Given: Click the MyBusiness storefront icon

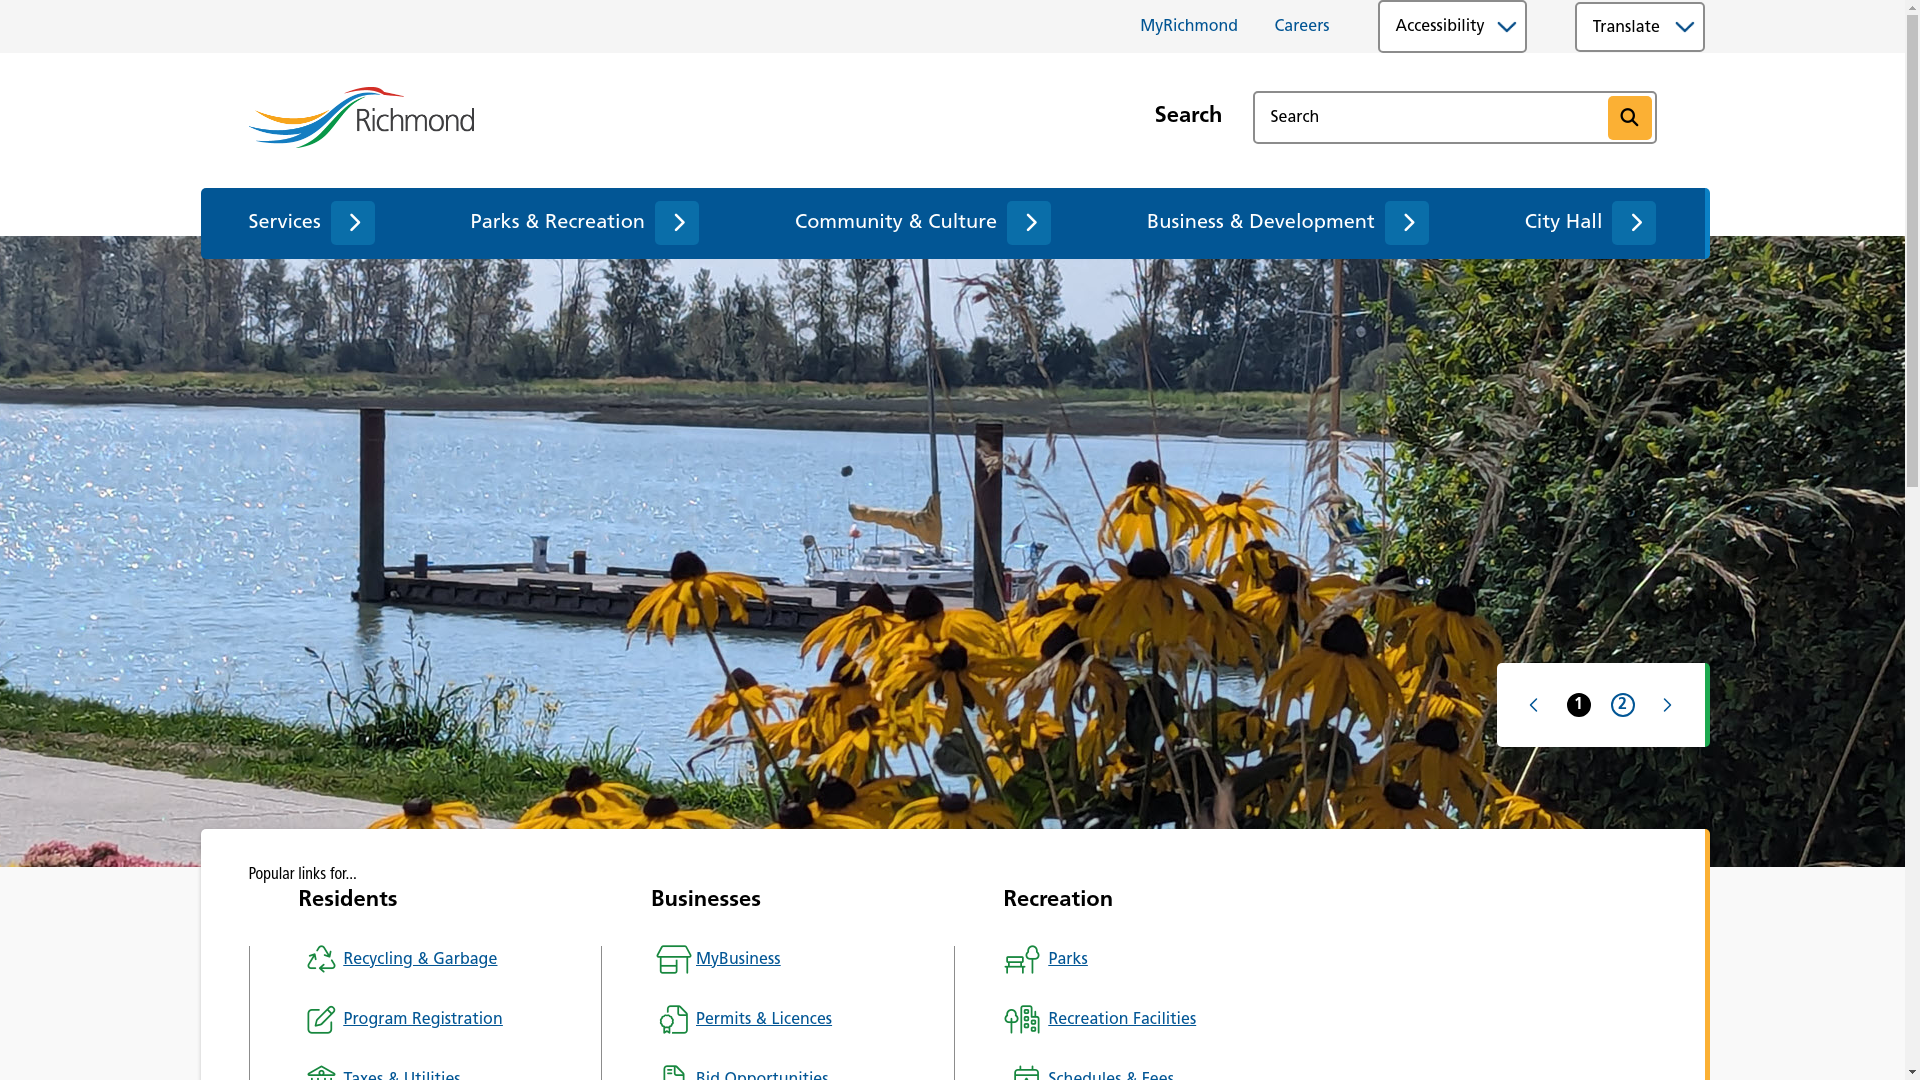Looking at the screenshot, I should click(673, 959).
